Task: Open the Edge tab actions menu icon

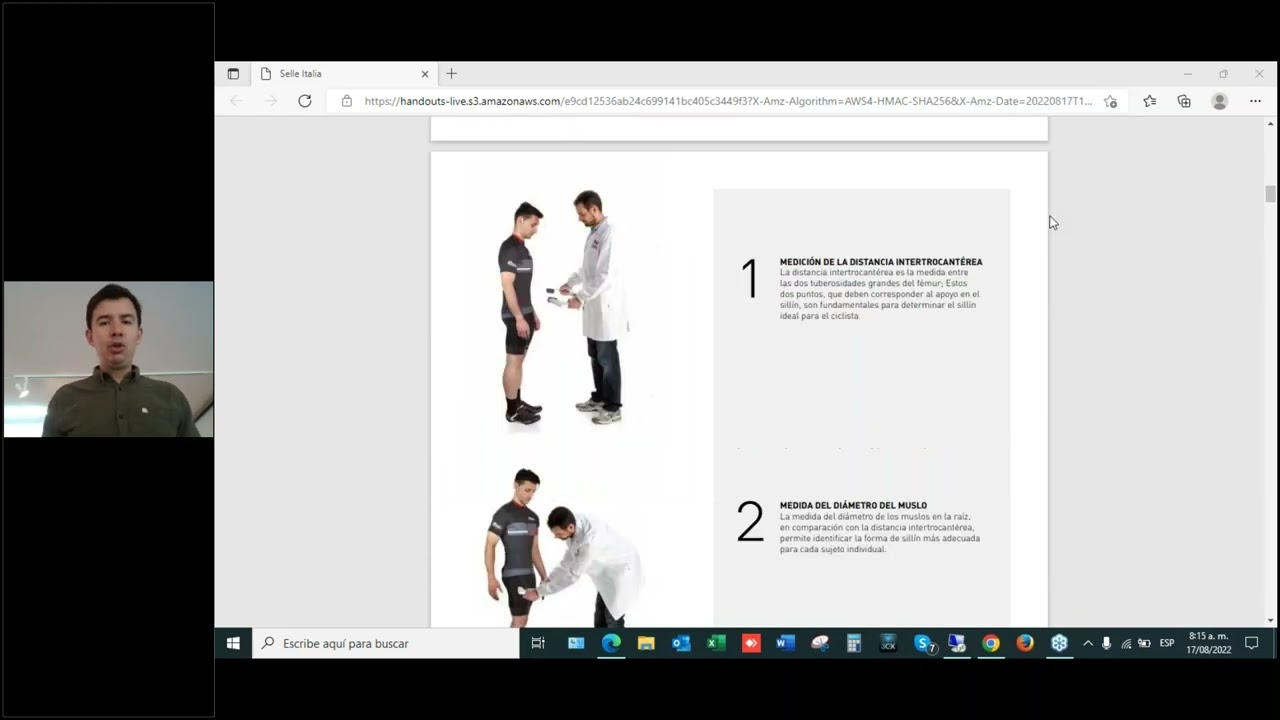Action: 233,74
